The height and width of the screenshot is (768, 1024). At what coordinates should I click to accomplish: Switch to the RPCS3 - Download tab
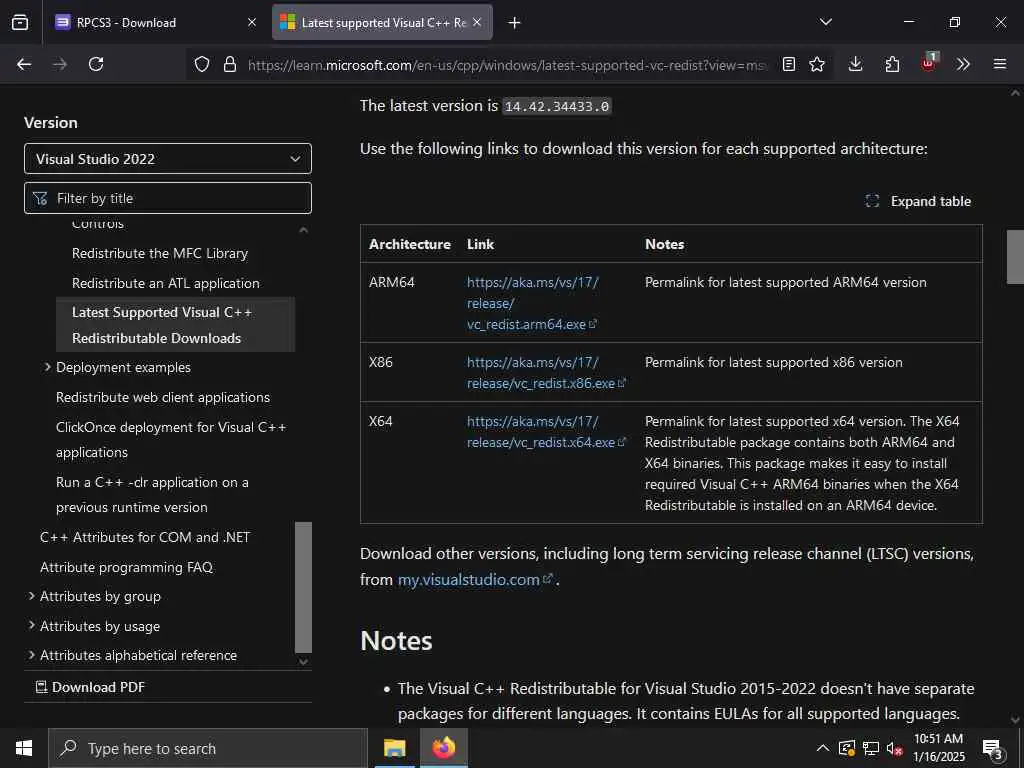click(156, 23)
